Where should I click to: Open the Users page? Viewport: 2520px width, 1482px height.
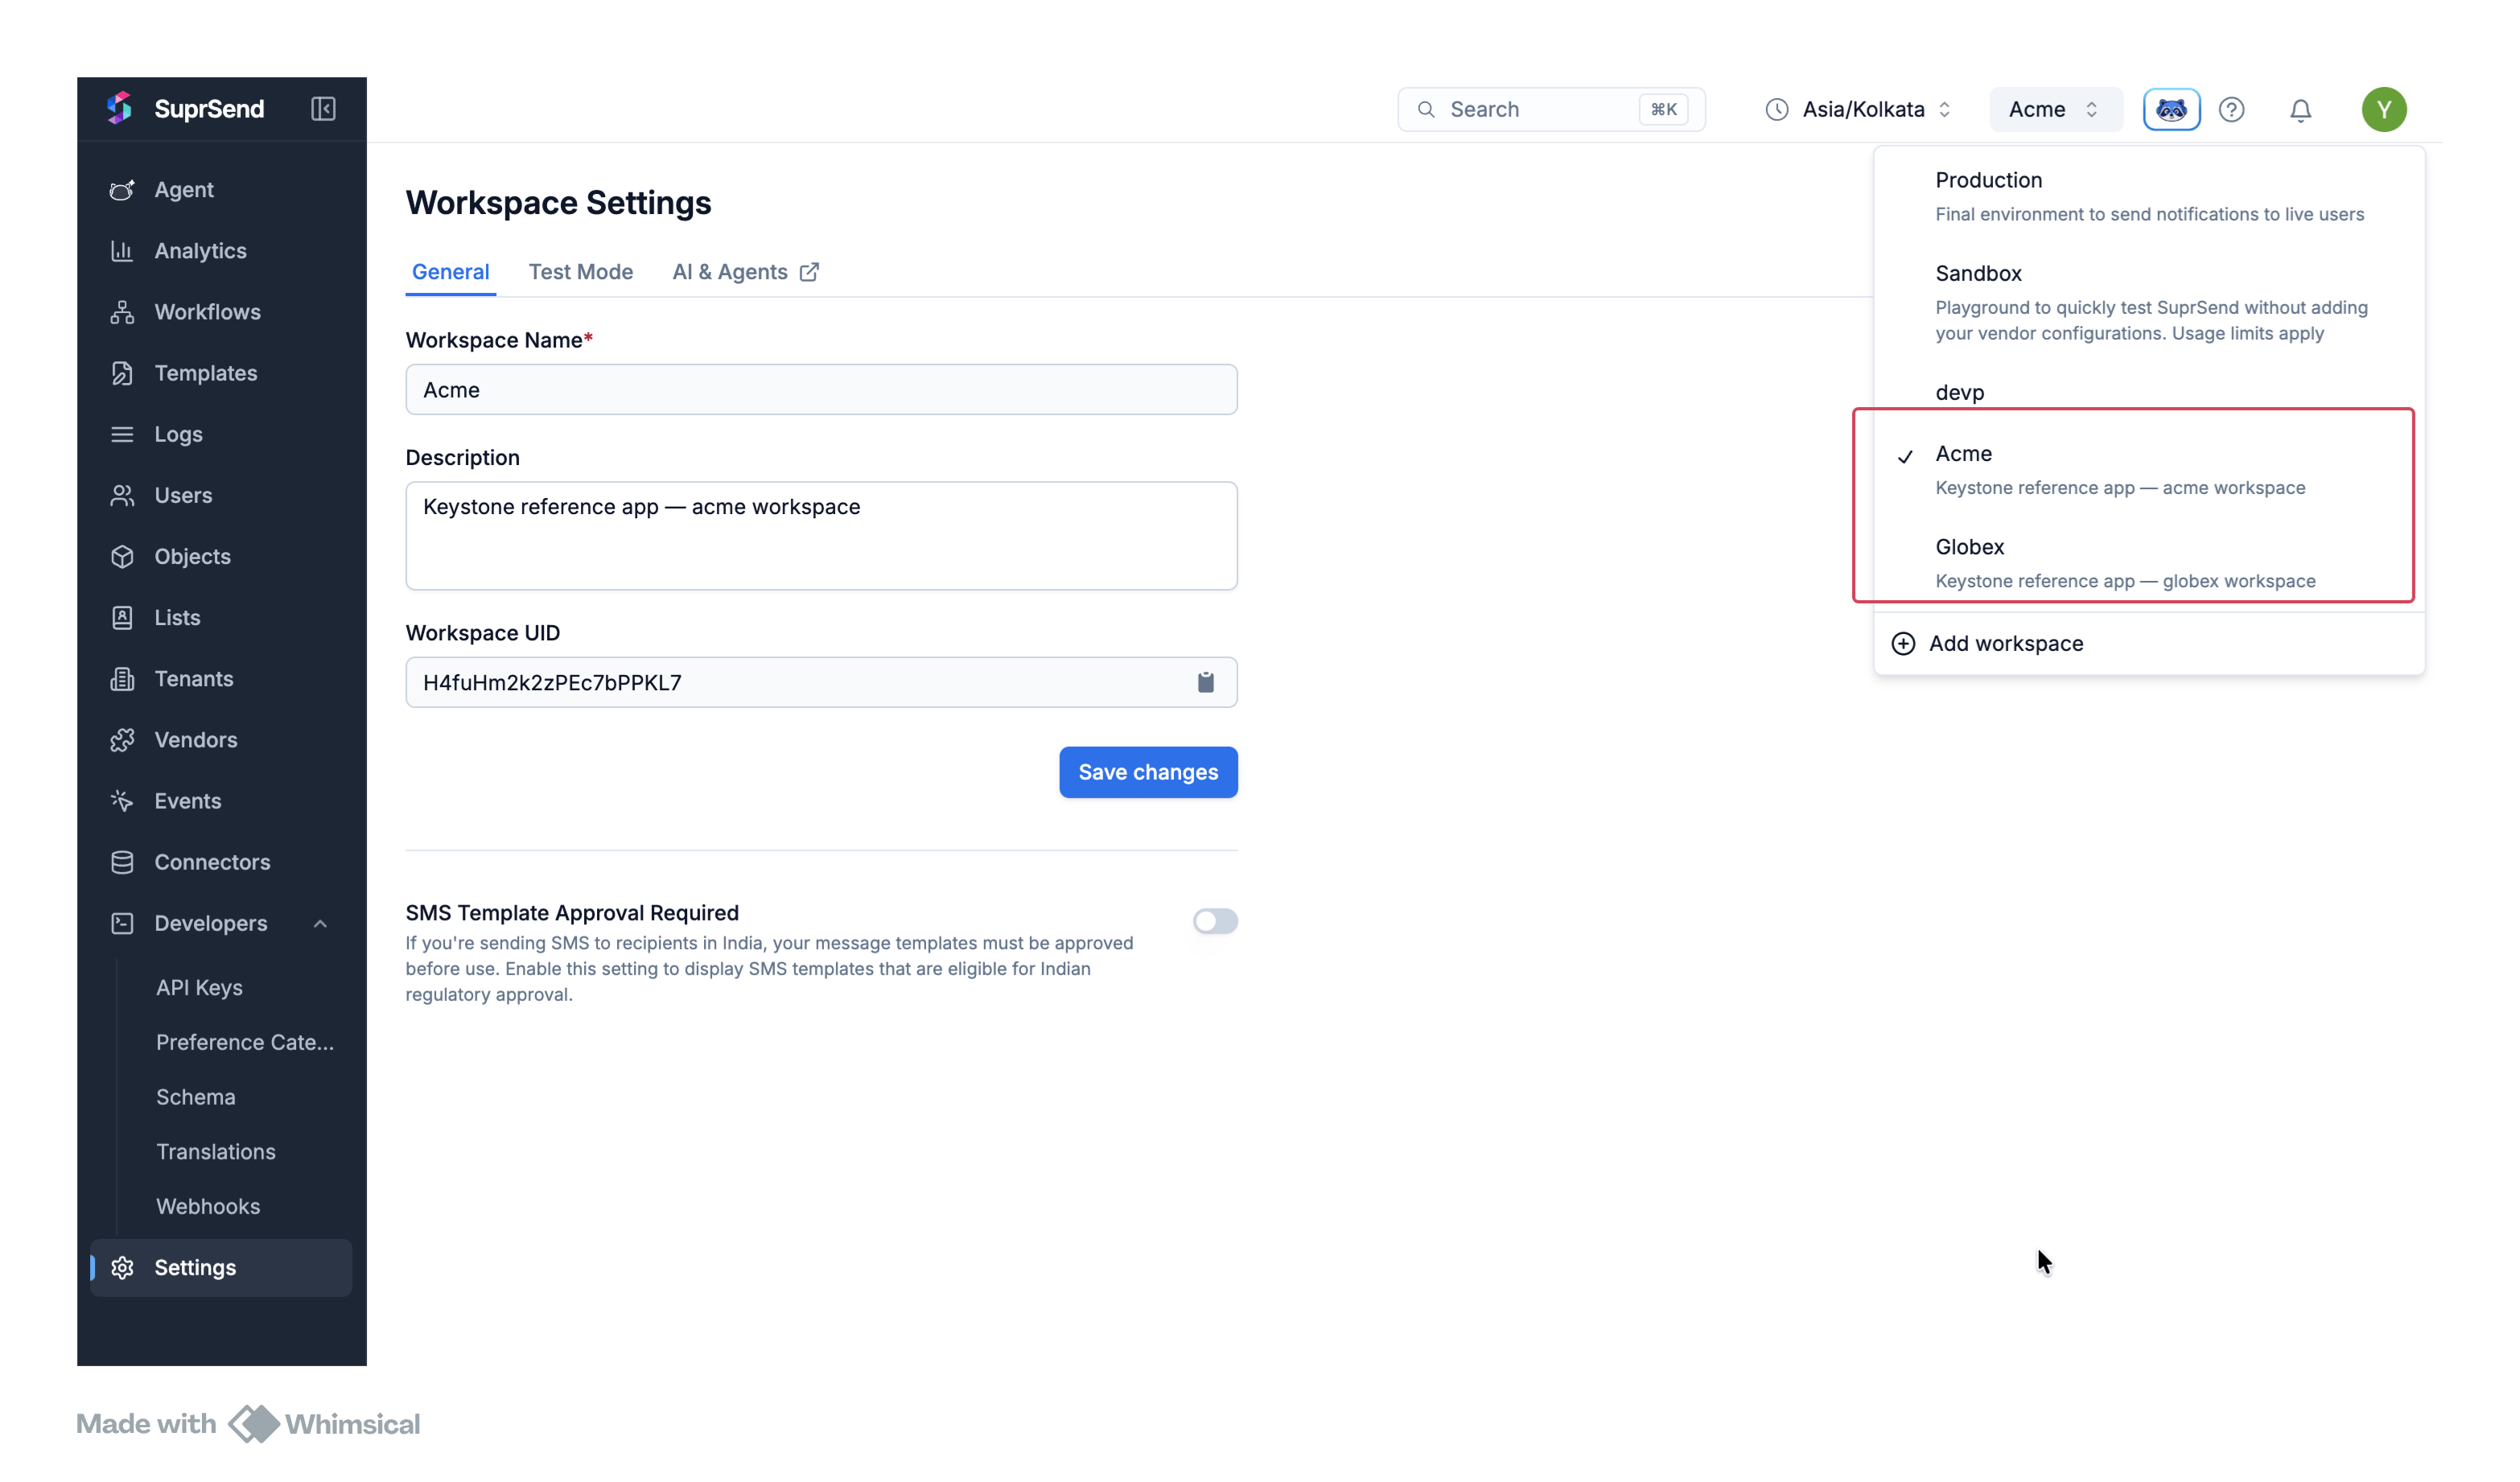tap(221, 494)
